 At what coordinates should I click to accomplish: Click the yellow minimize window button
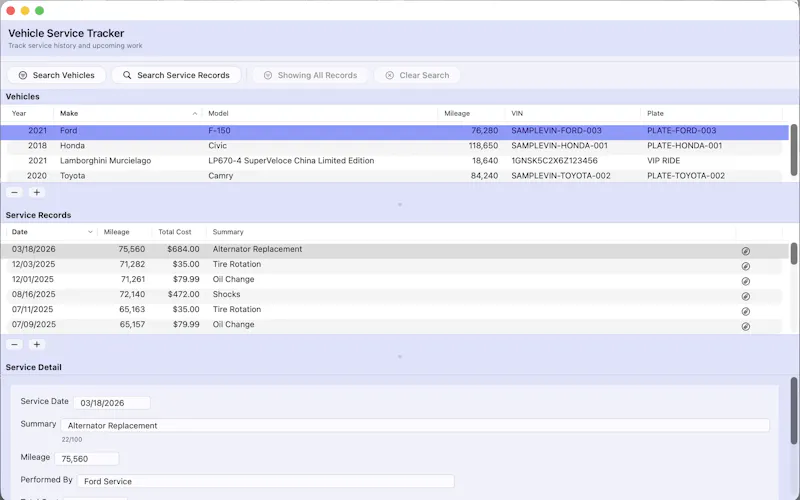pos(25,10)
